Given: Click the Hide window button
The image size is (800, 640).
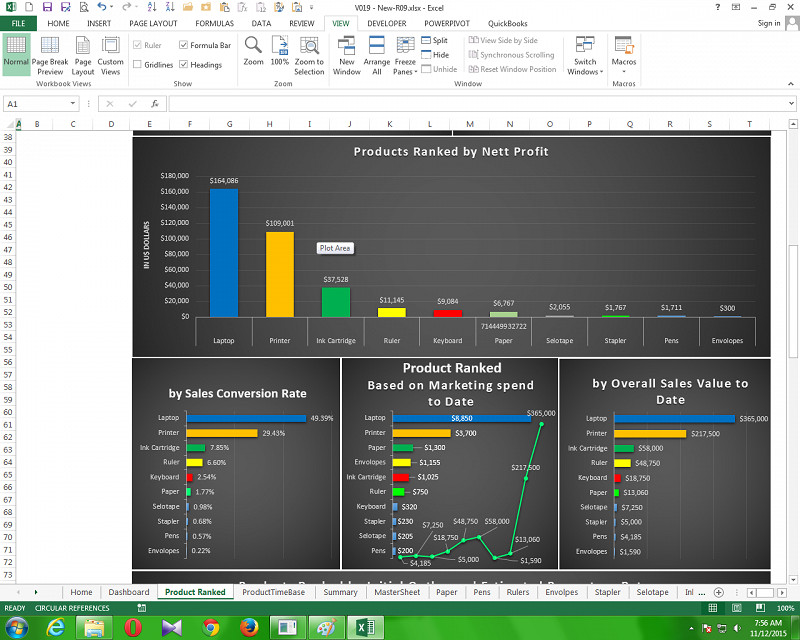Looking at the screenshot, I should click(x=435, y=55).
